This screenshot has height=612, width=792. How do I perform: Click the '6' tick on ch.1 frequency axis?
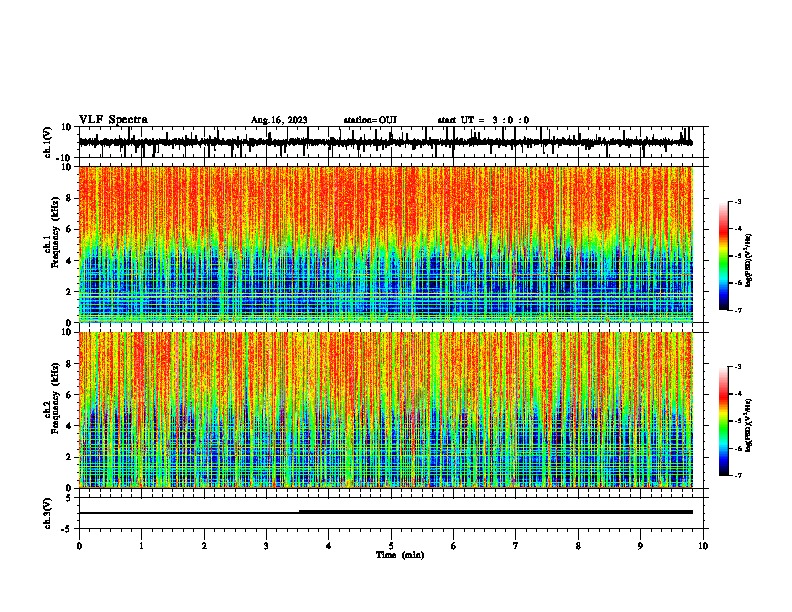69,229
